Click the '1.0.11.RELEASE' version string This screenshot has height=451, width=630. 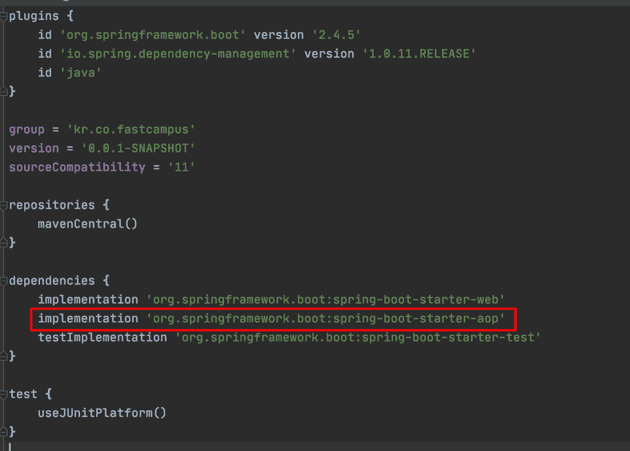click(x=418, y=54)
